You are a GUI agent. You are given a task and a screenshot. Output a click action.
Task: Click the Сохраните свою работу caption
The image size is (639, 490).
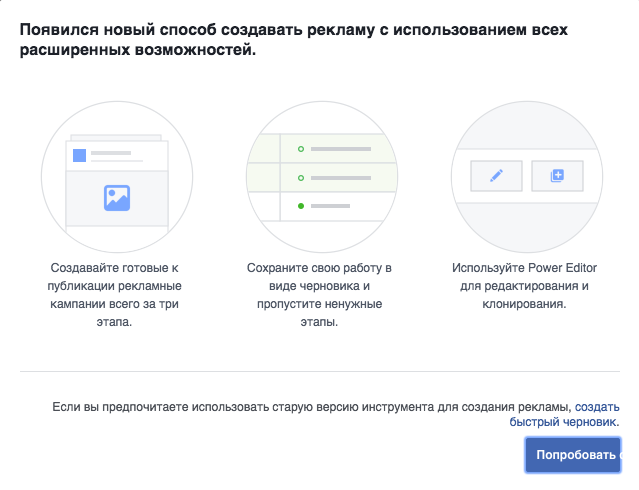point(318,296)
